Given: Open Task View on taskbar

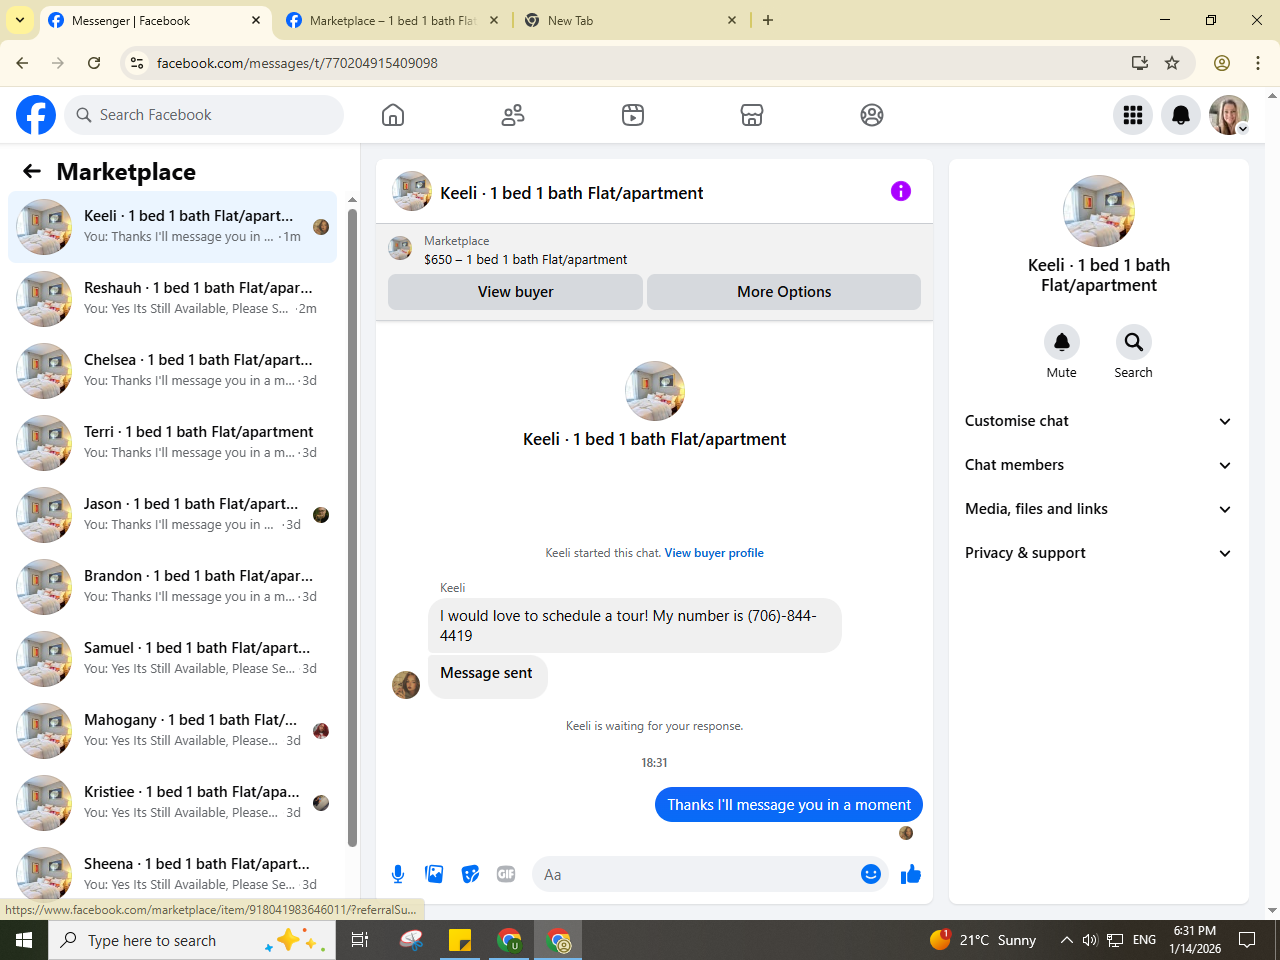Looking at the screenshot, I should tap(360, 940).
